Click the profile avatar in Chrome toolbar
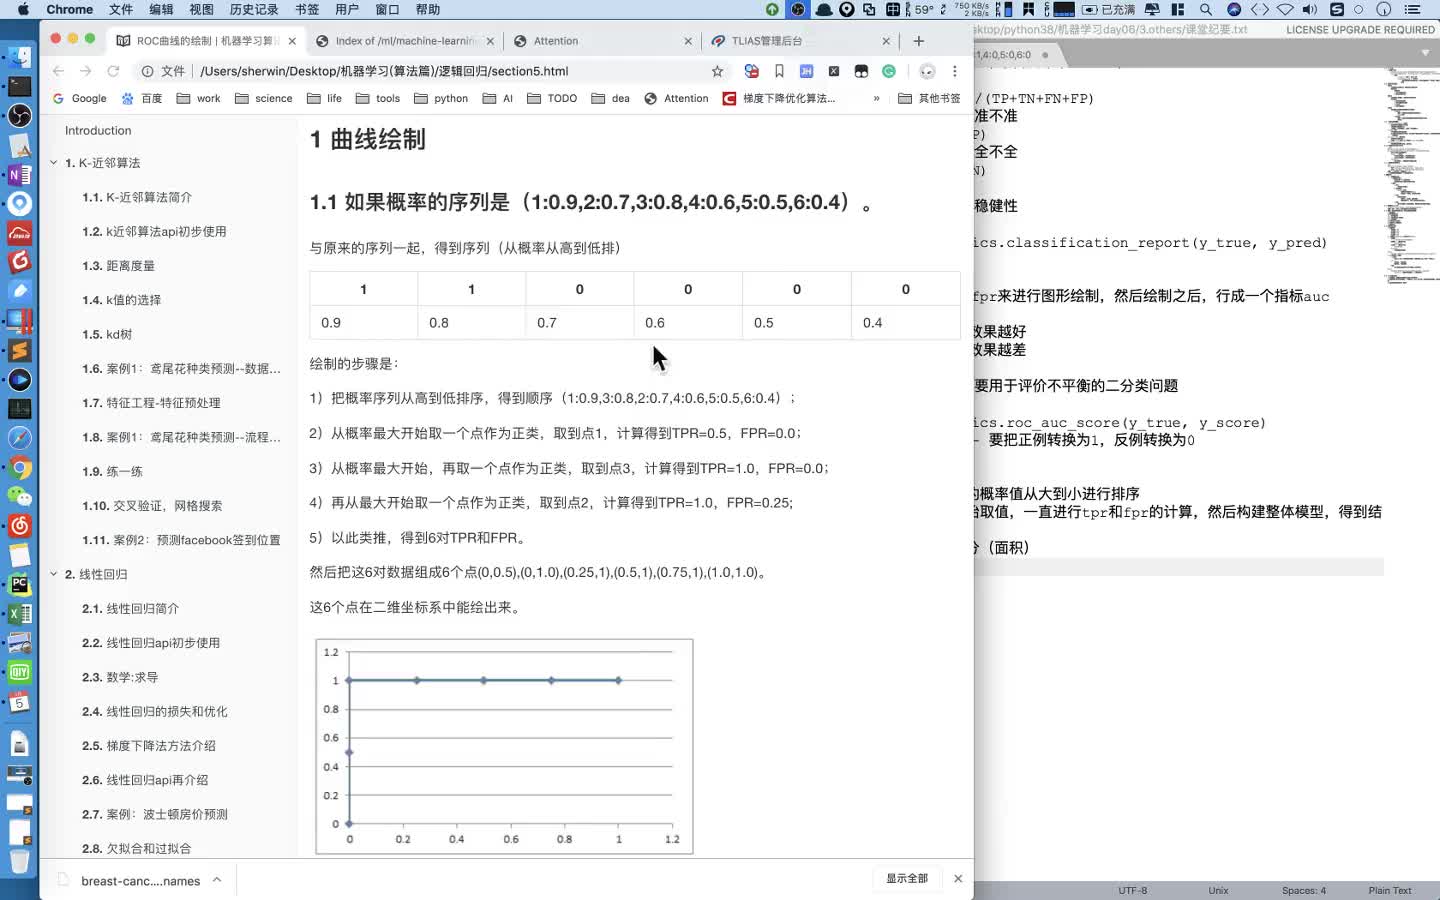The image size is (1440, 900). [x=927, y=71]
